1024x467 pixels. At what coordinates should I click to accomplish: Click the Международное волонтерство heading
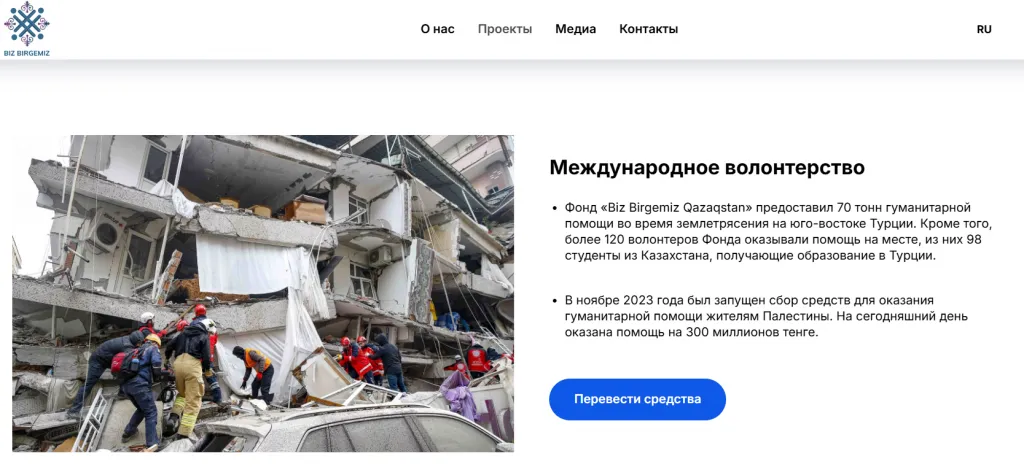(x=707, y=167)
